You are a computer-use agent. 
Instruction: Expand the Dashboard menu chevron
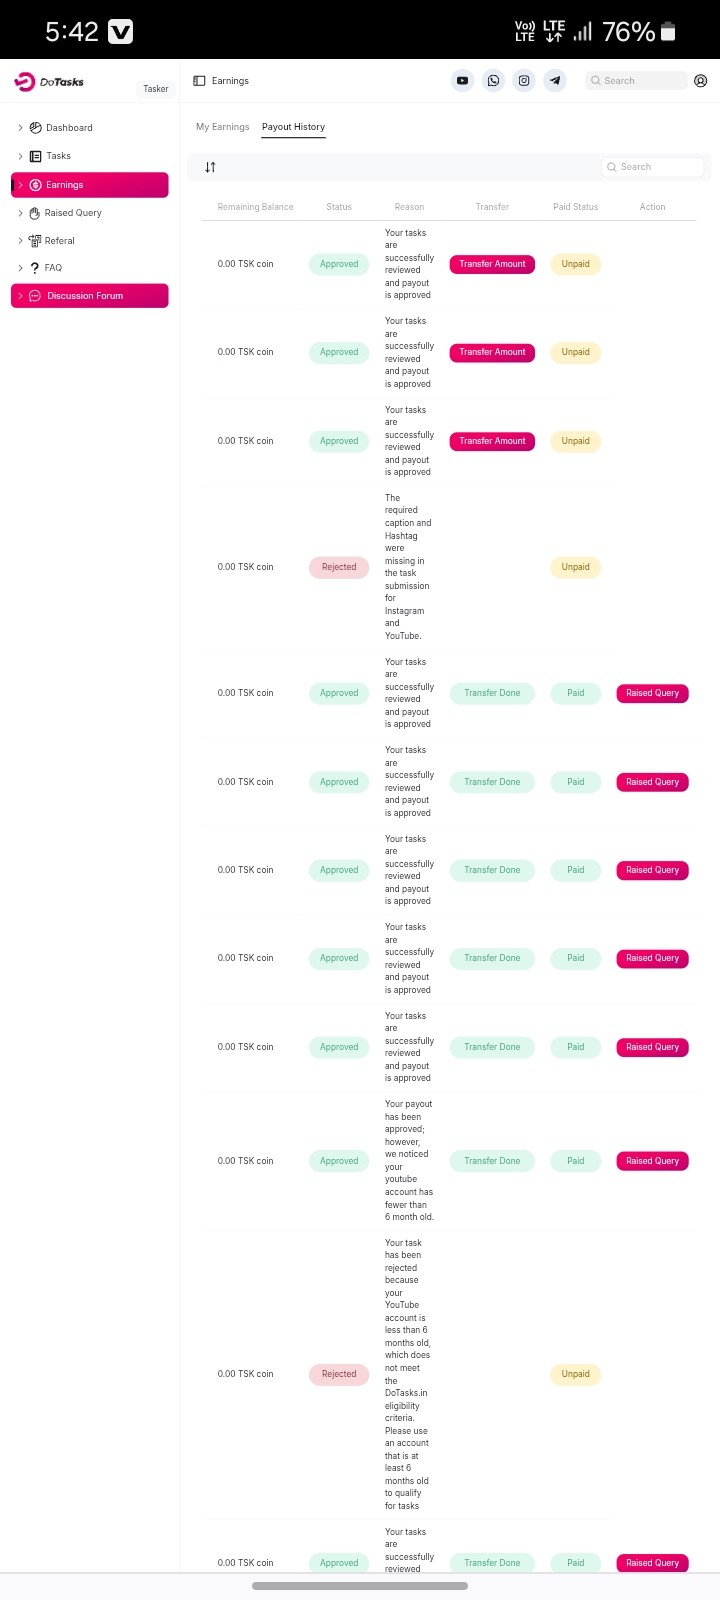tap(20, 128)
